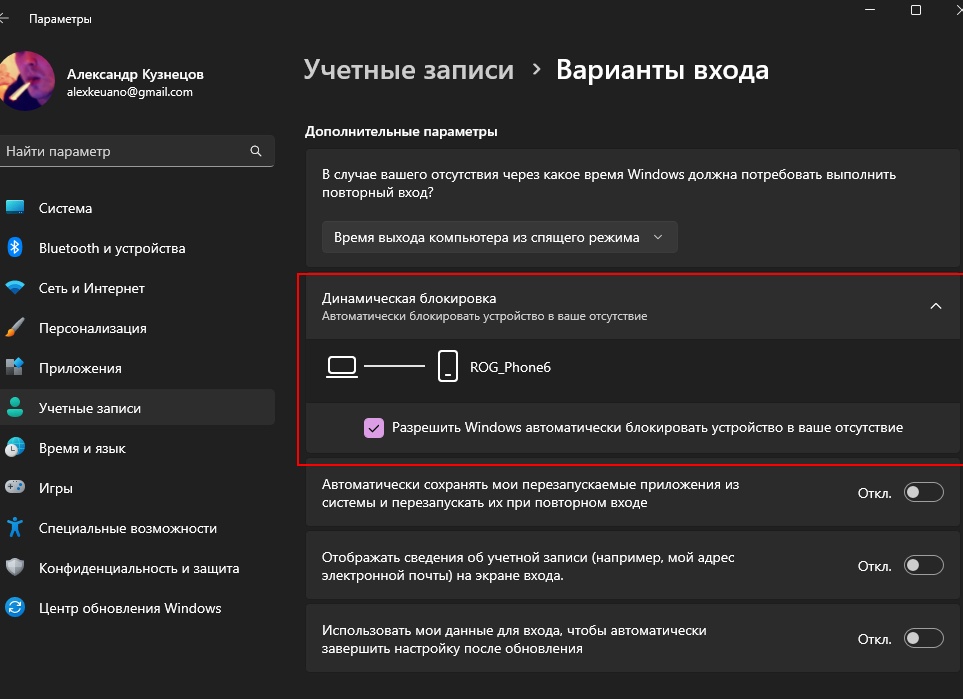This screenshot has width=963, height=699.
Task: Click the Приложения apps icon
Action: tap(15, 367)
